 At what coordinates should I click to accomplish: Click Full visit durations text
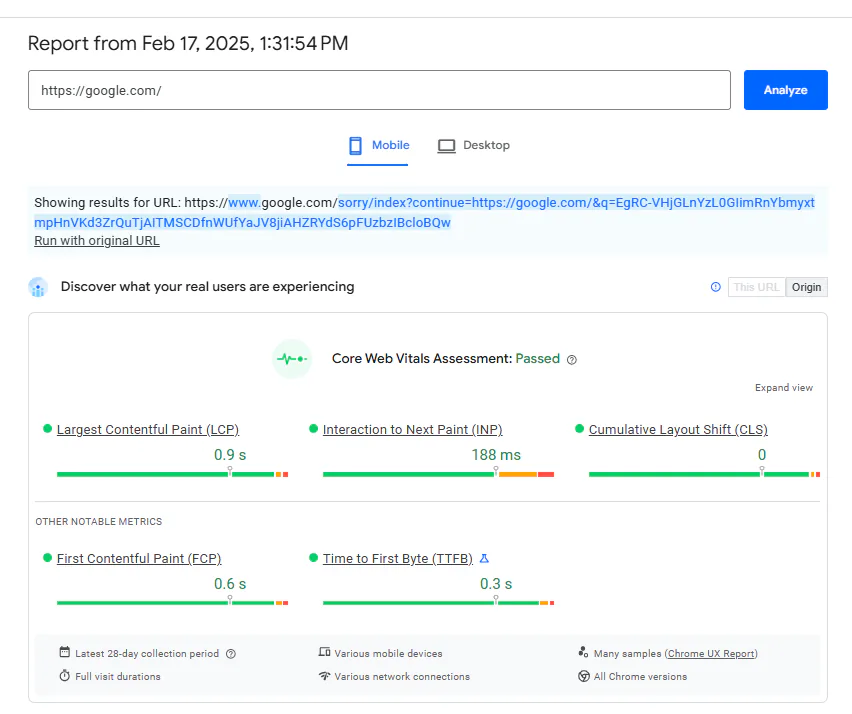[x=118, y=677]
